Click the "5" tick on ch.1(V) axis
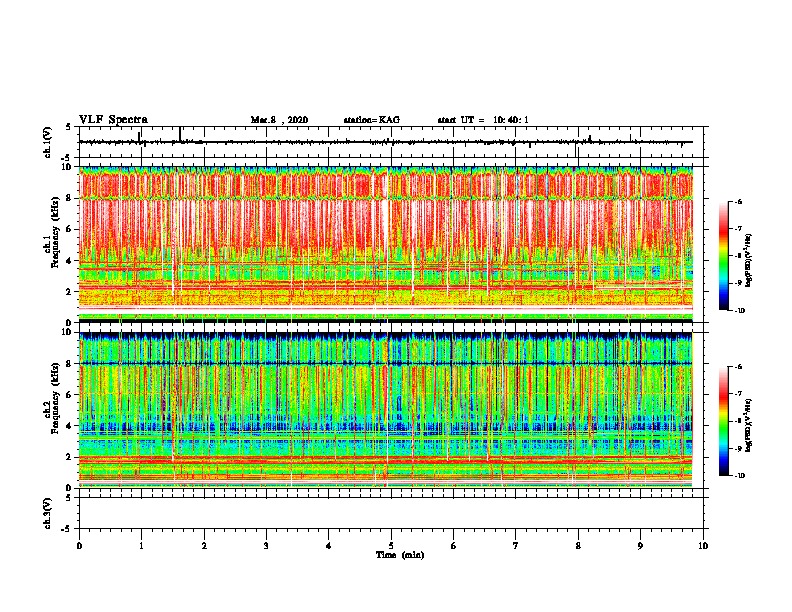This screenshot has width=792, height=612. coord(68,127)
